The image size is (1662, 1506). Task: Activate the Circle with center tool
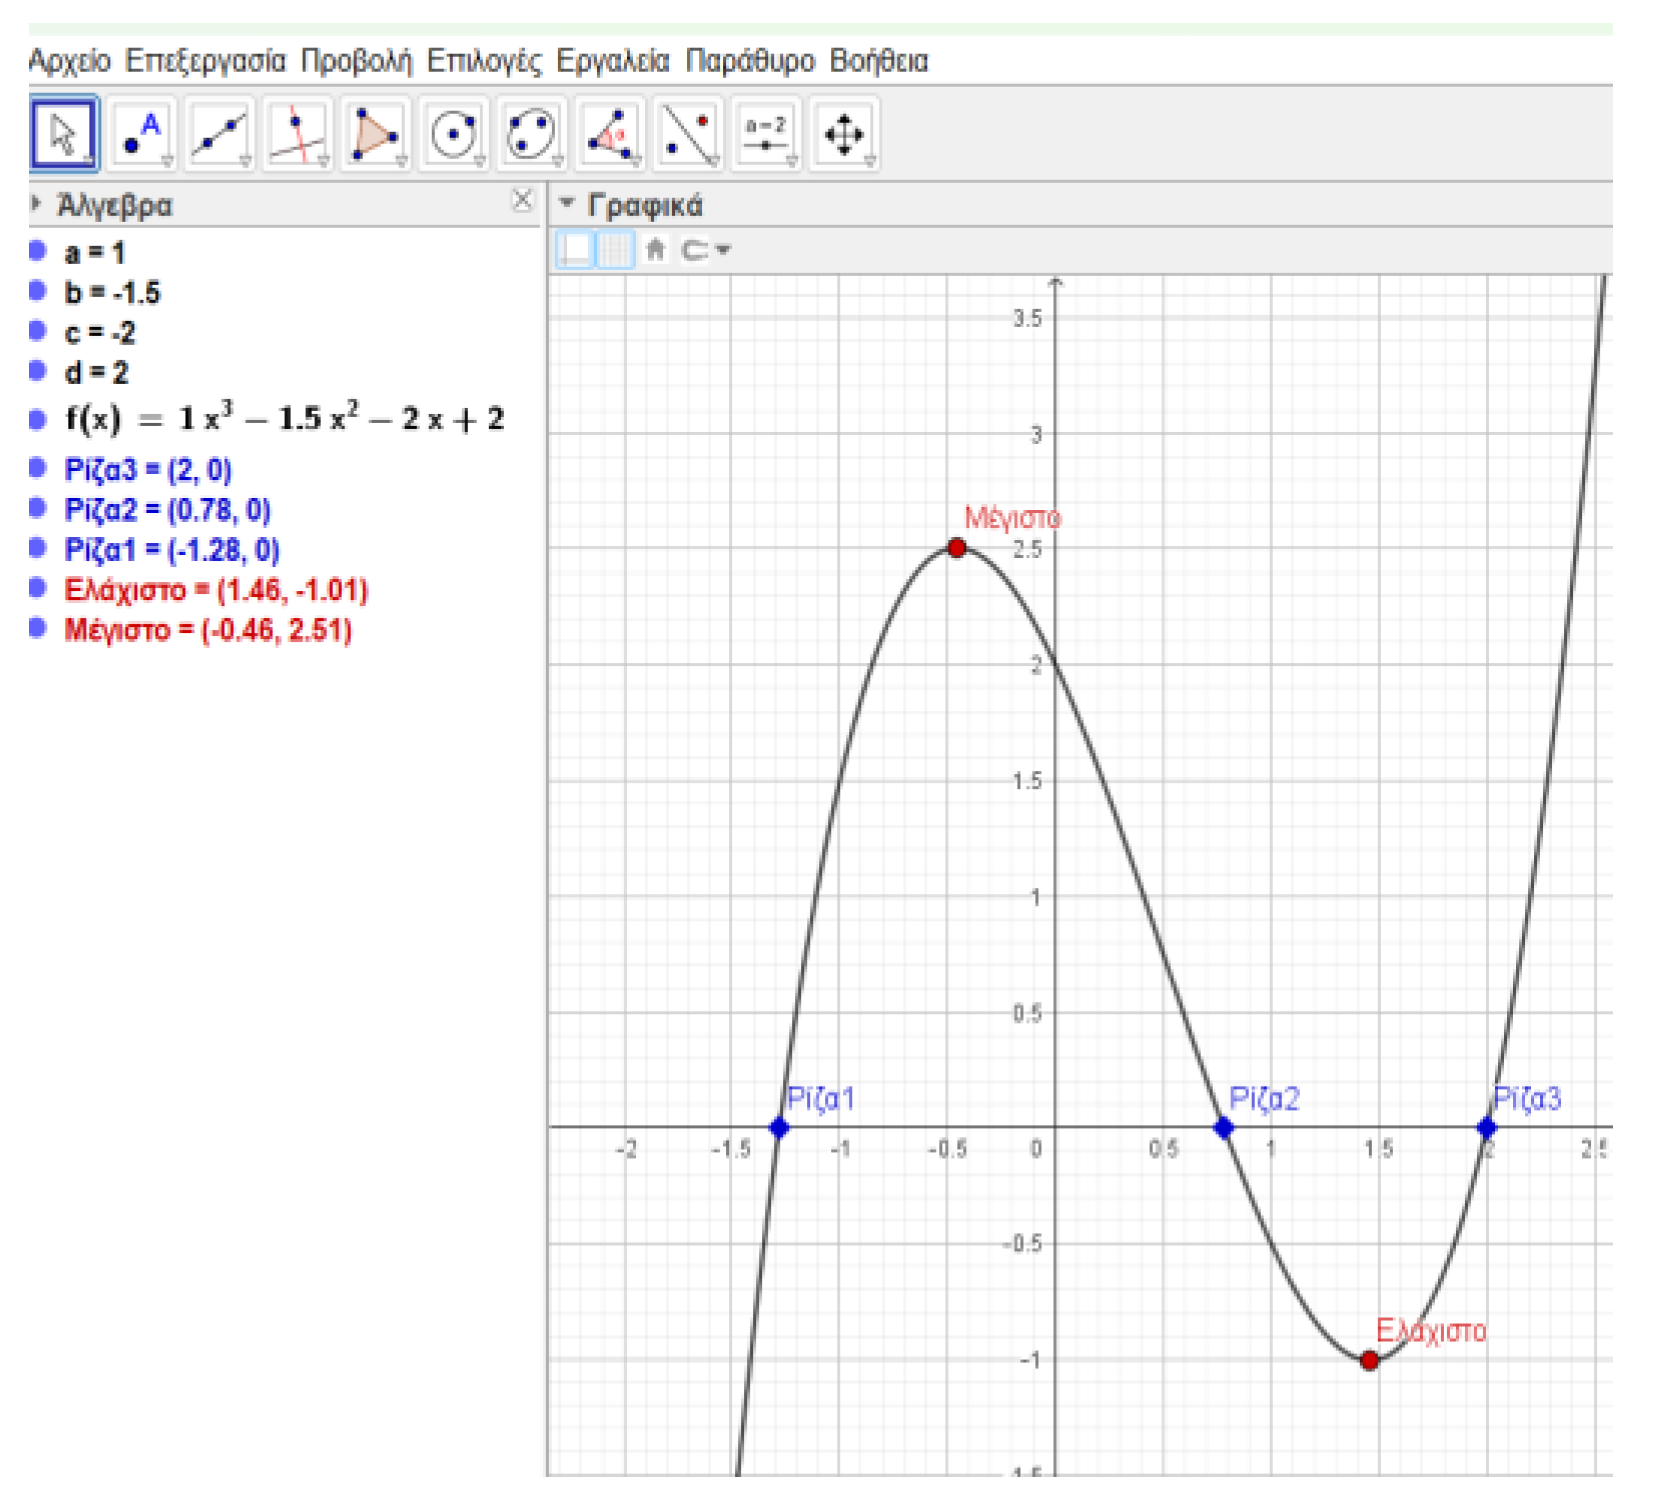[x=453, y=134]
